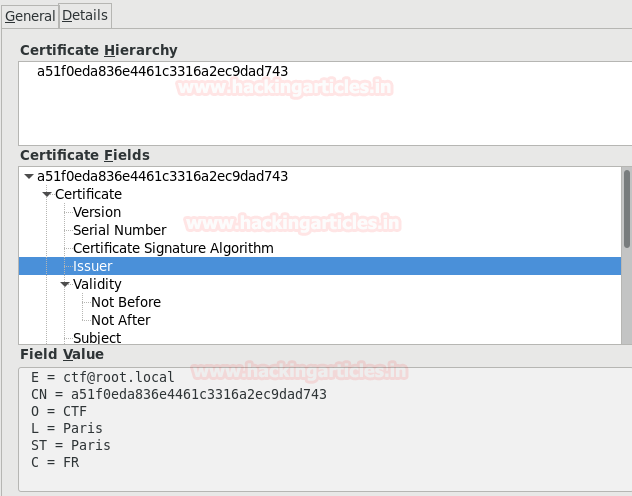Click the email line in Field Value

point(103,378)
